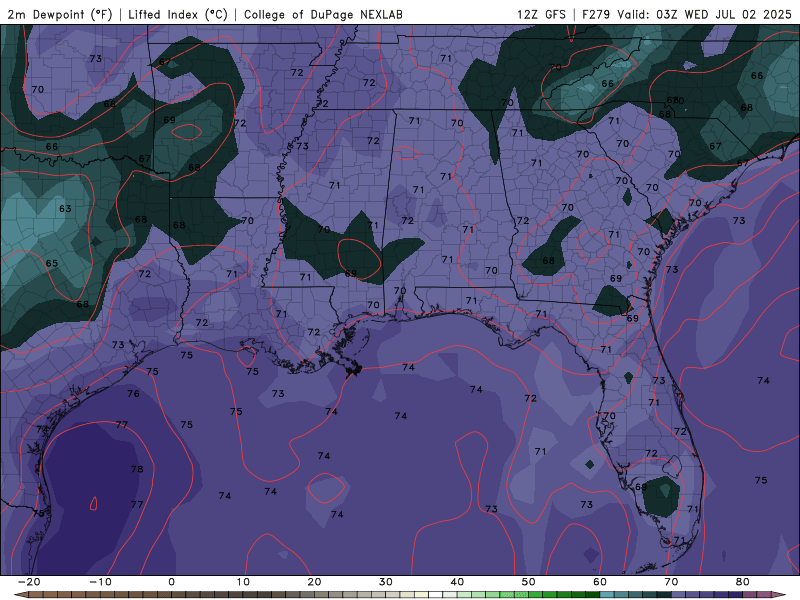Click the 63 dewpoint value on the map
Screen dimensions: 800x600
click(x=65, y=209)
